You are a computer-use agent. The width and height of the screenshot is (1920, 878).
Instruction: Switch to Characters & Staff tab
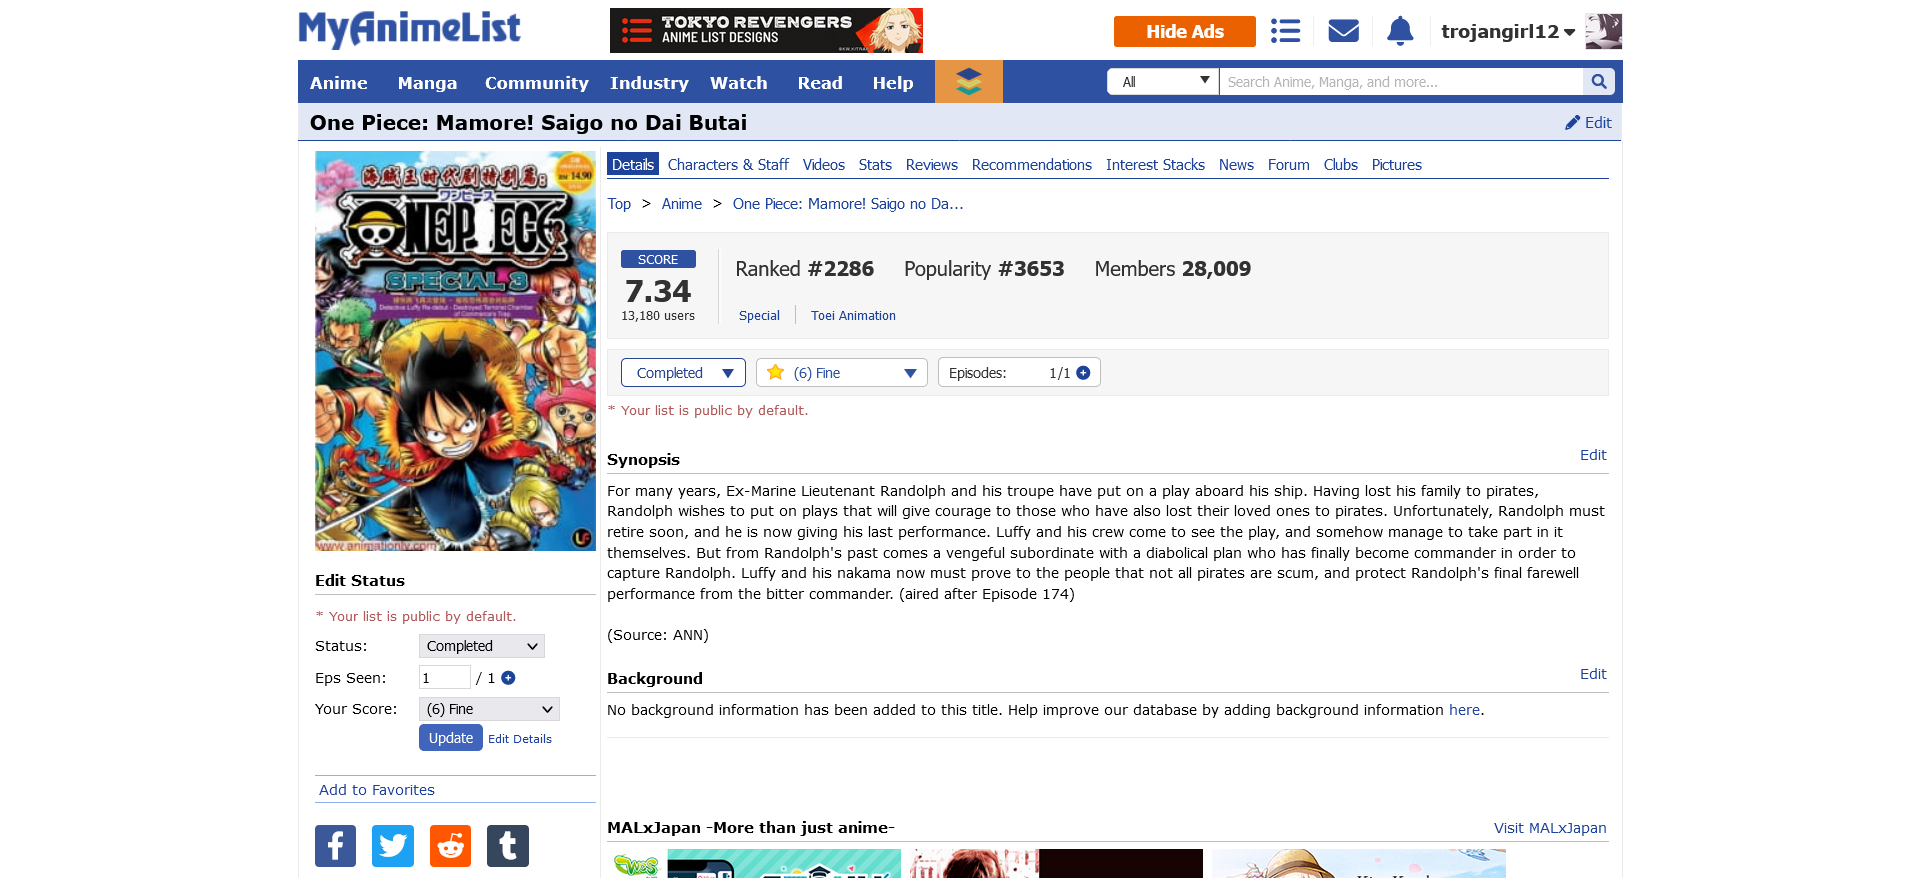coord(728,165)
